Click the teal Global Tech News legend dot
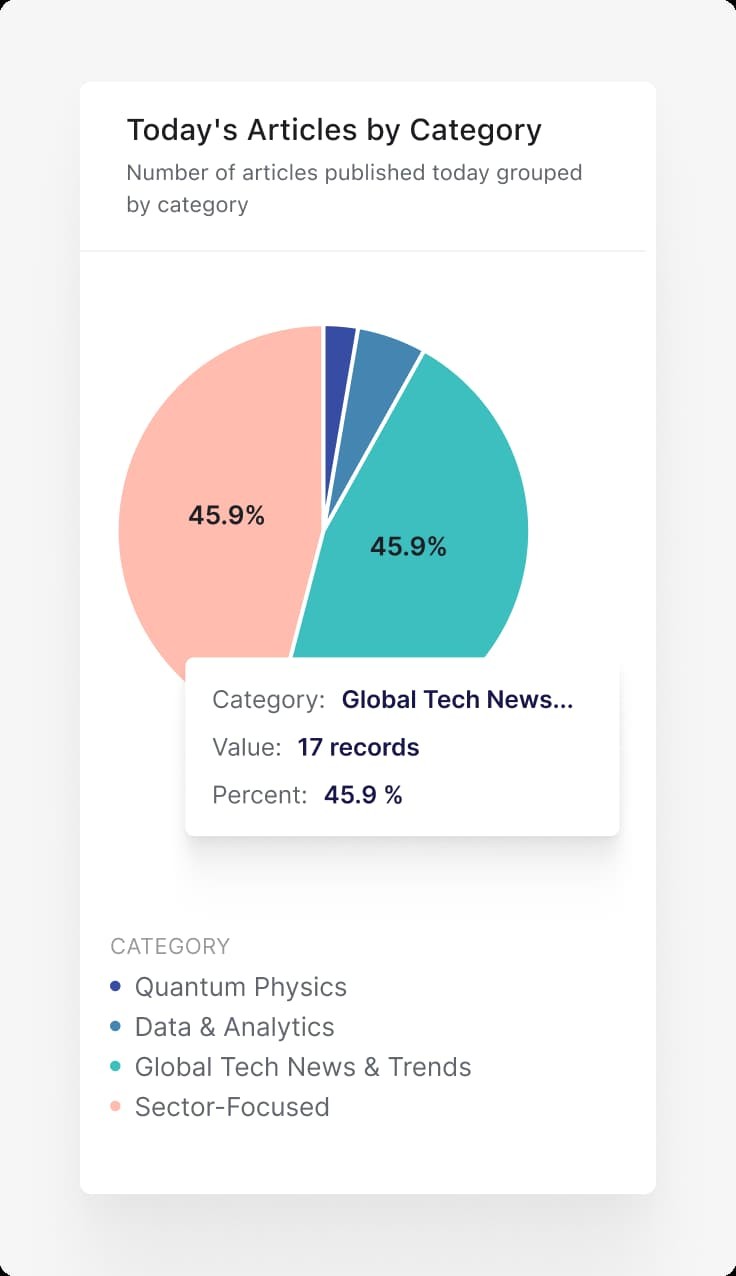 coord(115,1067)
